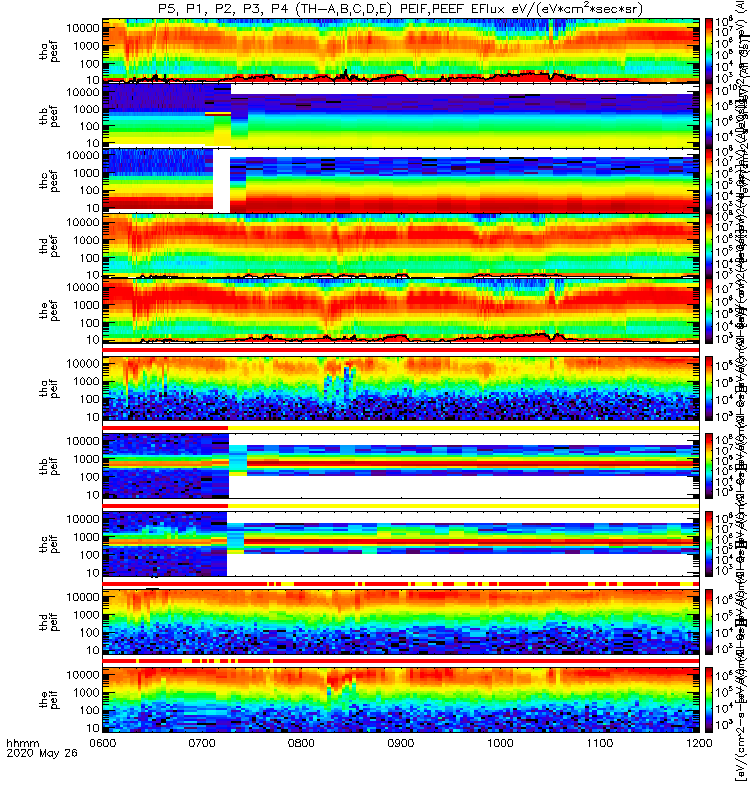Click the 'tha peef' axis label

click(49, 51)
